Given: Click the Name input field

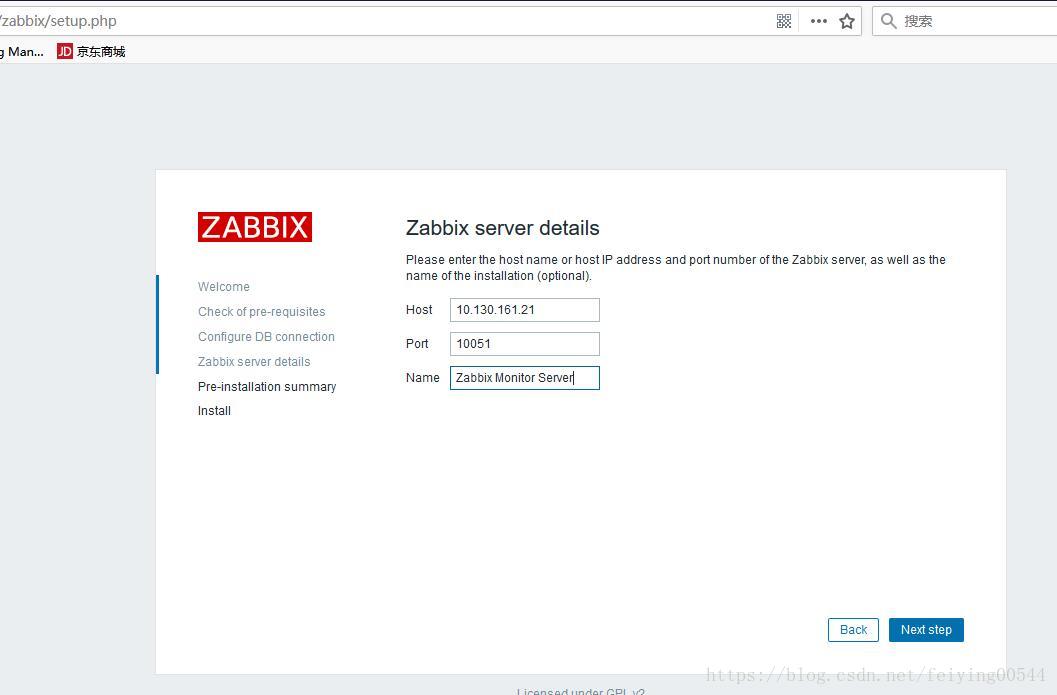Looking at the screenshot, I should 524,377.
